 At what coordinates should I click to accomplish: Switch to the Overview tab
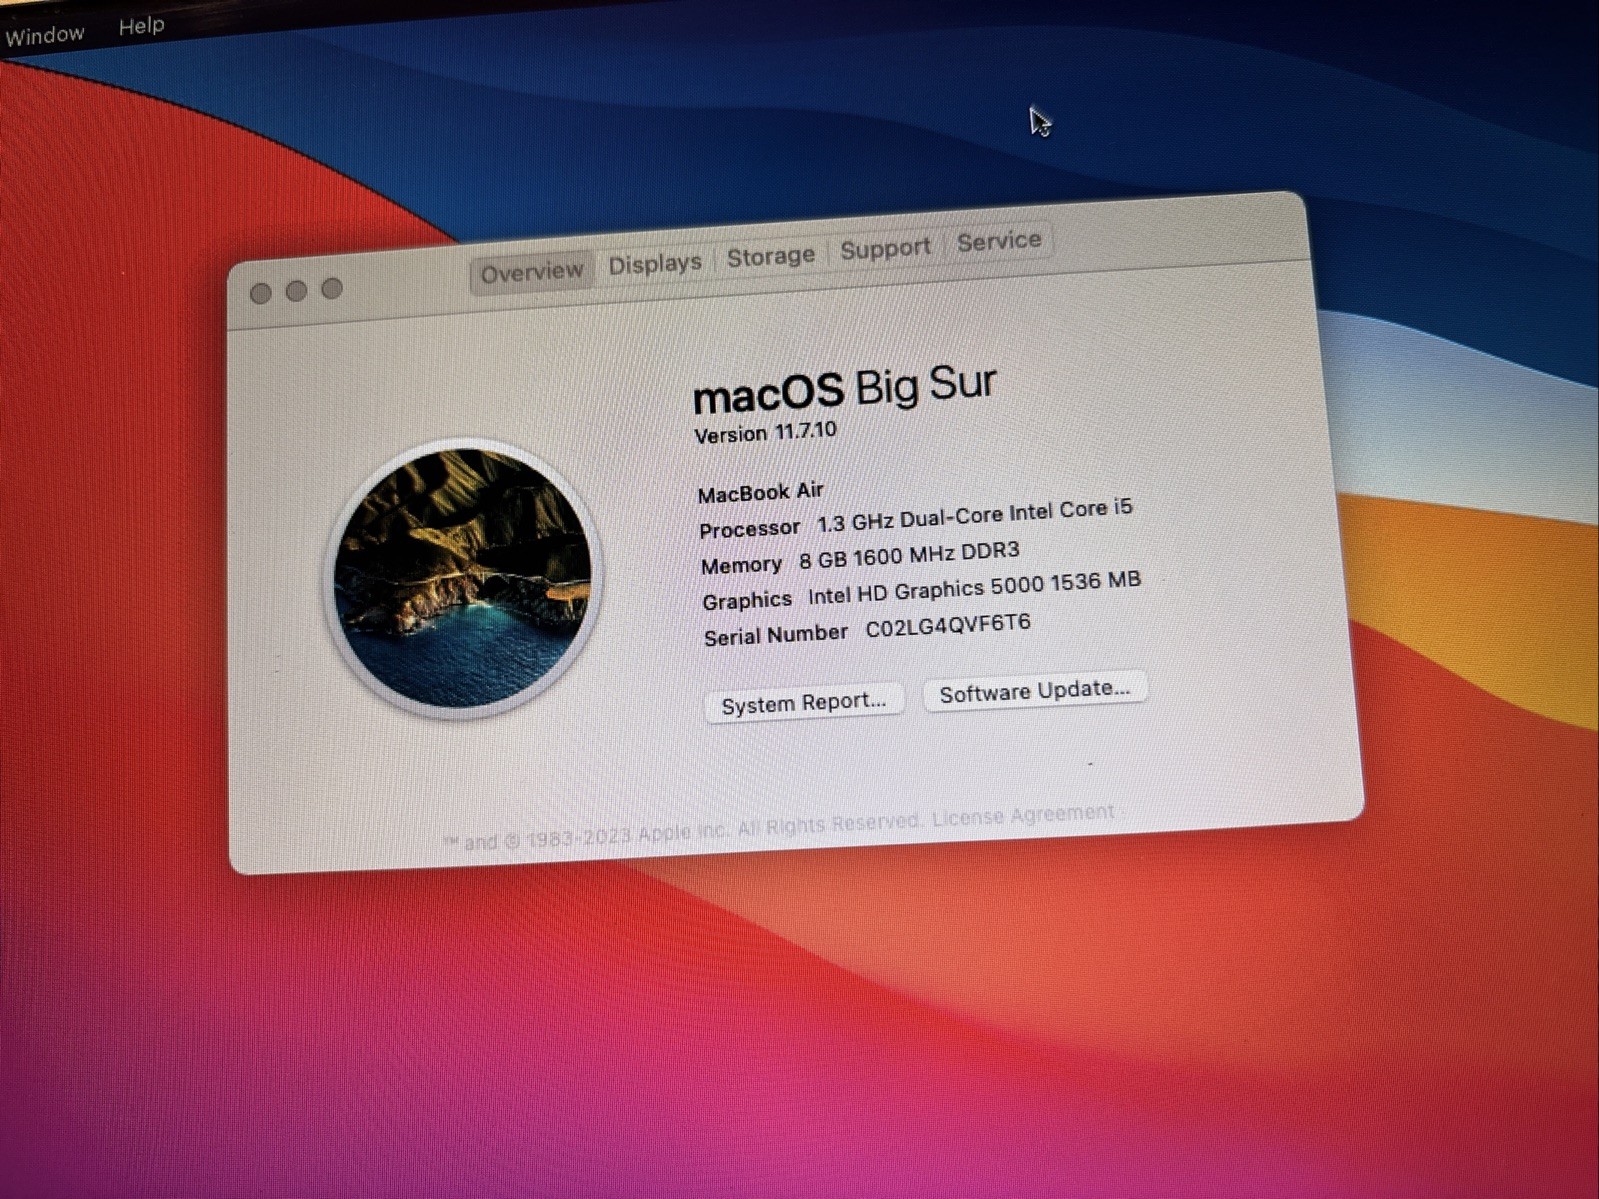pos(531,272)
